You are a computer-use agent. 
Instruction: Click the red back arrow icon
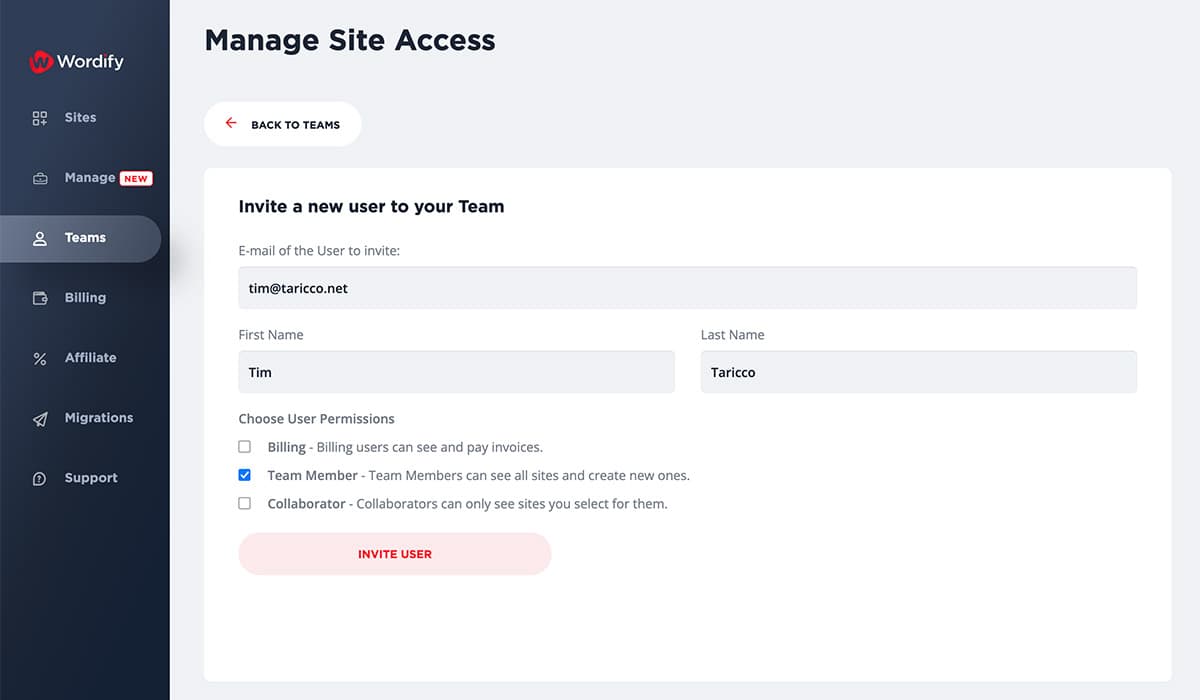(231, 123)
